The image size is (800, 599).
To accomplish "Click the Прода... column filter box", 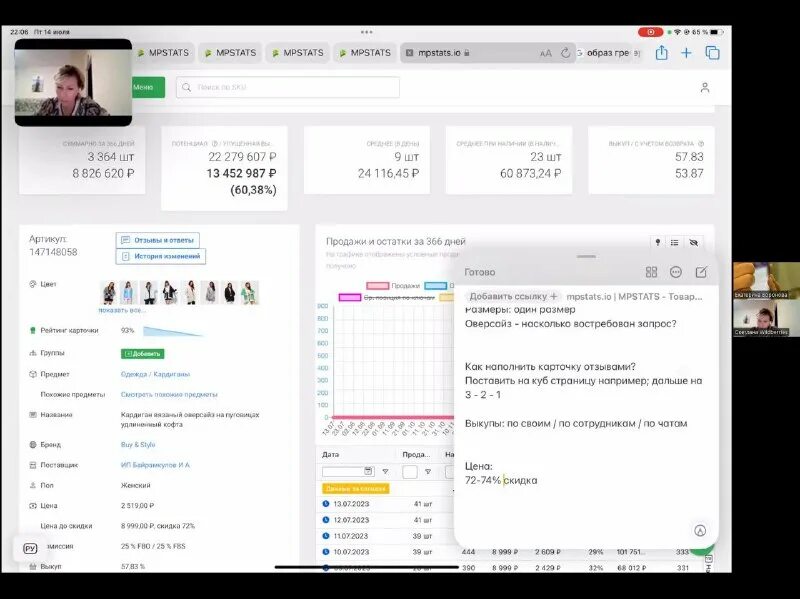I will pos(410,472).
